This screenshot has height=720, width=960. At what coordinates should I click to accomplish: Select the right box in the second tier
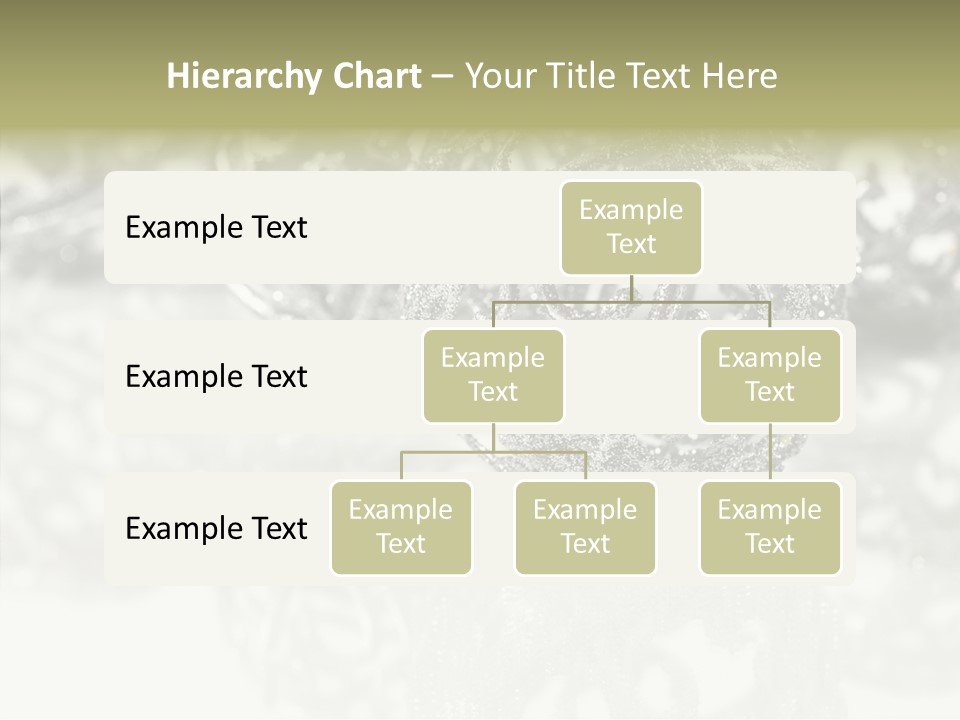770,375
